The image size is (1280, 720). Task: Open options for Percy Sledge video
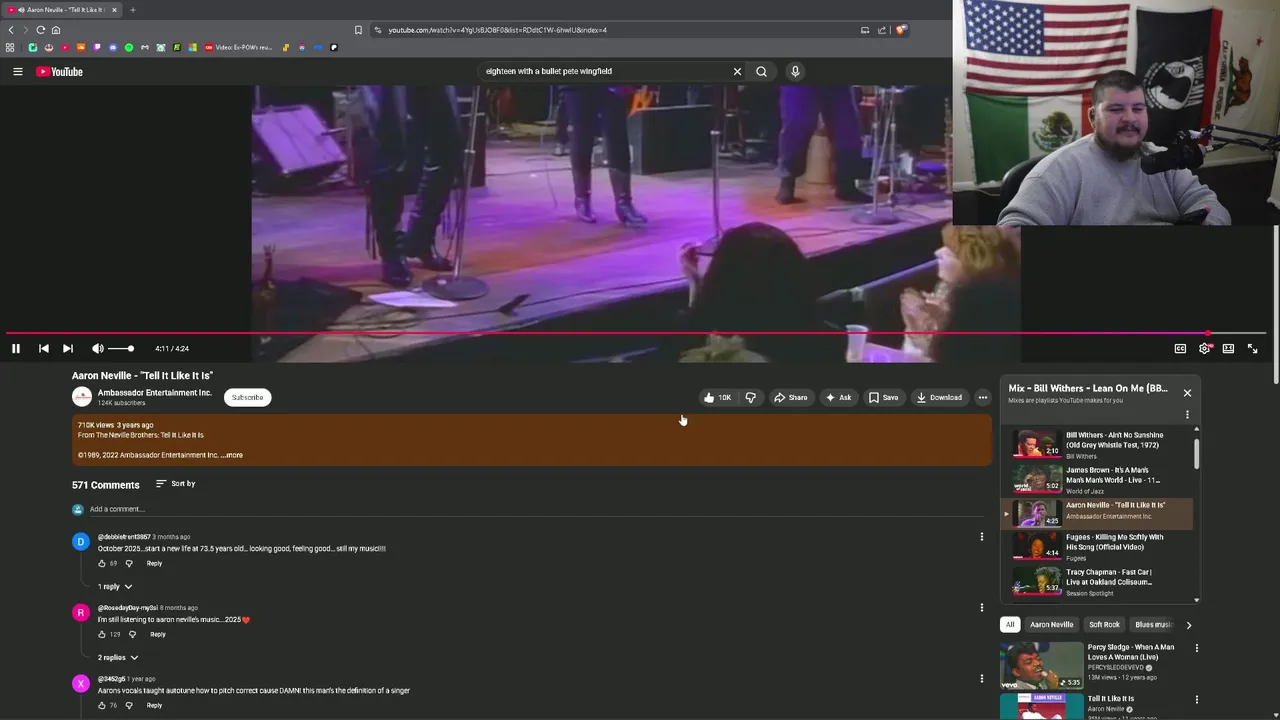1196,648
